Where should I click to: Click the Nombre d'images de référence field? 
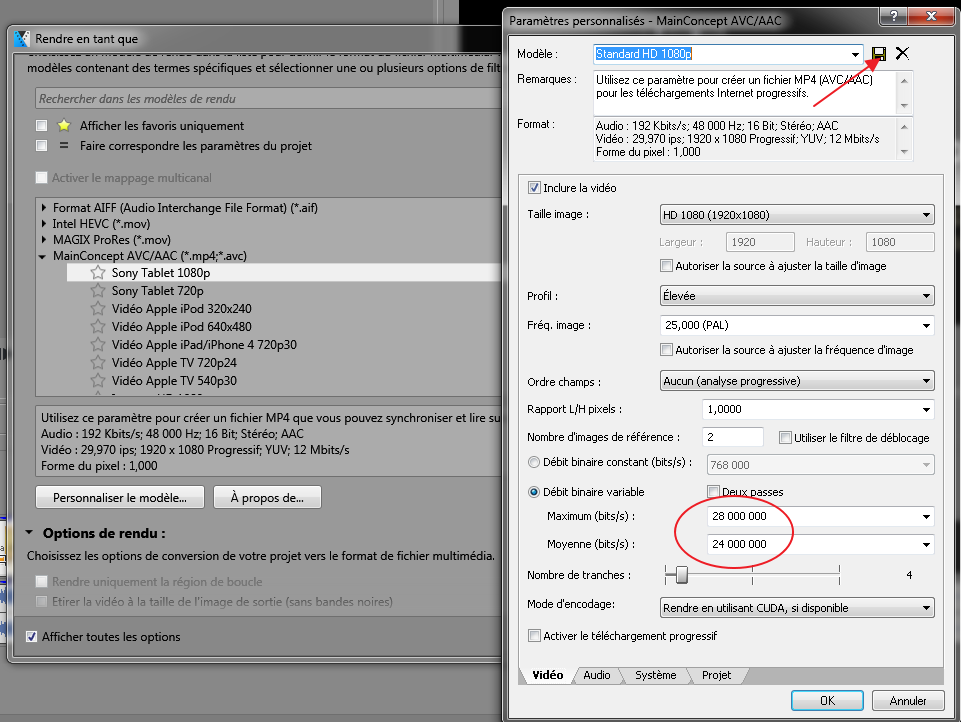pyautogui.click(x=732, y=437)
